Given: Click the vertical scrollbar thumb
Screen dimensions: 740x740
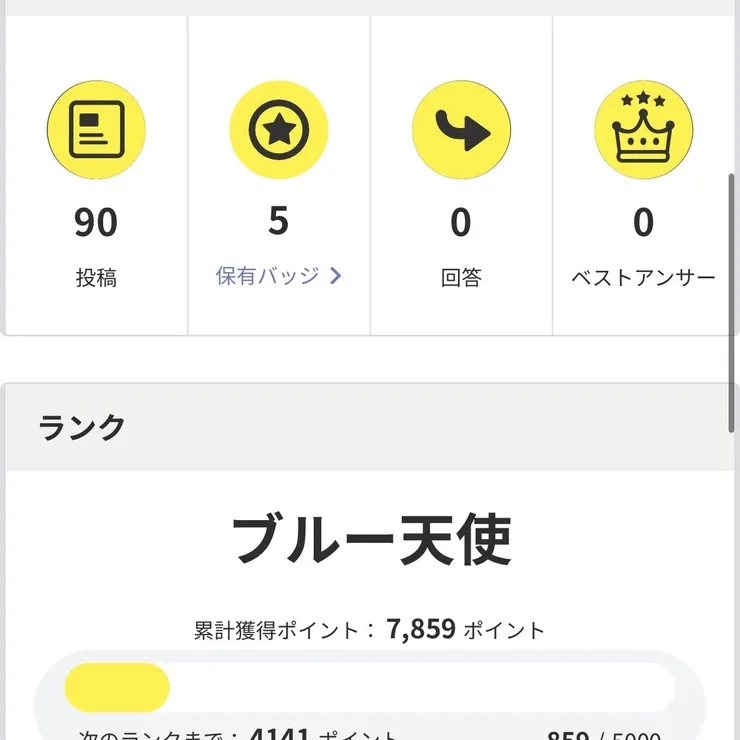Looking at the screenshot, I should point(734,300).
